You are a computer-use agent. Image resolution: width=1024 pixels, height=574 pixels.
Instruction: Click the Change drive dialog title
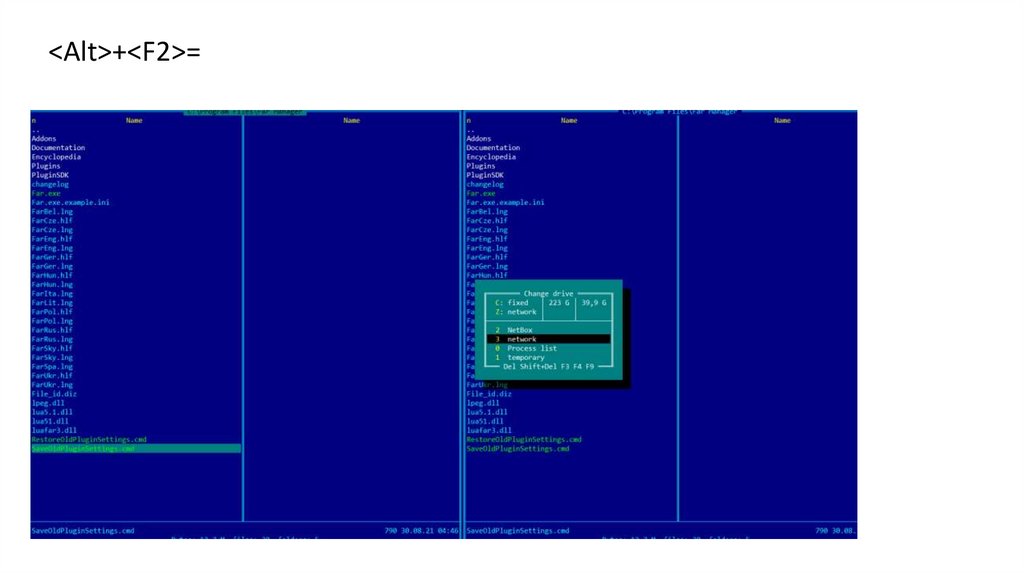pos(549,294)
